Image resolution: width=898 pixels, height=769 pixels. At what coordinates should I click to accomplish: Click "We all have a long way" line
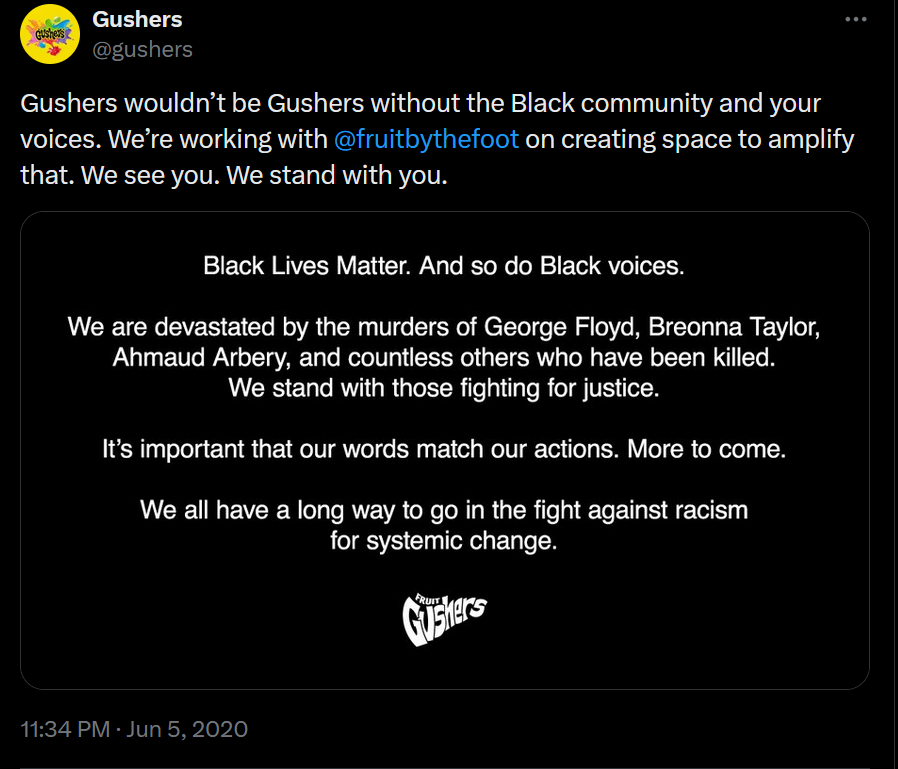coord(444,510)
